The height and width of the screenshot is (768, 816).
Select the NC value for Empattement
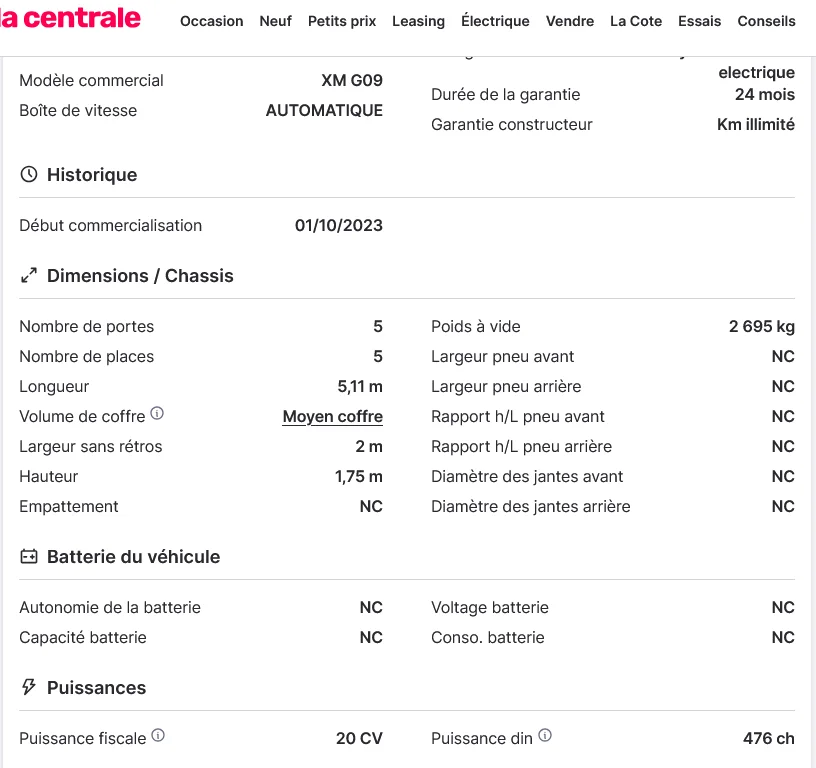pyautogui.click(x=371, y=507)
